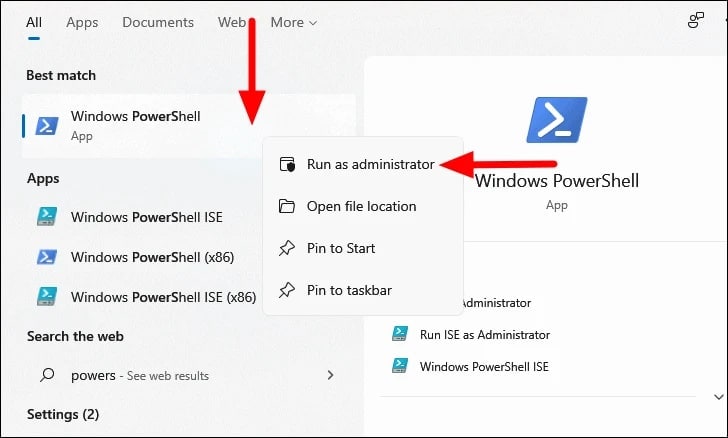Click the search magnifier icon next to powers
Image resolution: width=728 pixels, height=438 pixels.
click(47, 375)
